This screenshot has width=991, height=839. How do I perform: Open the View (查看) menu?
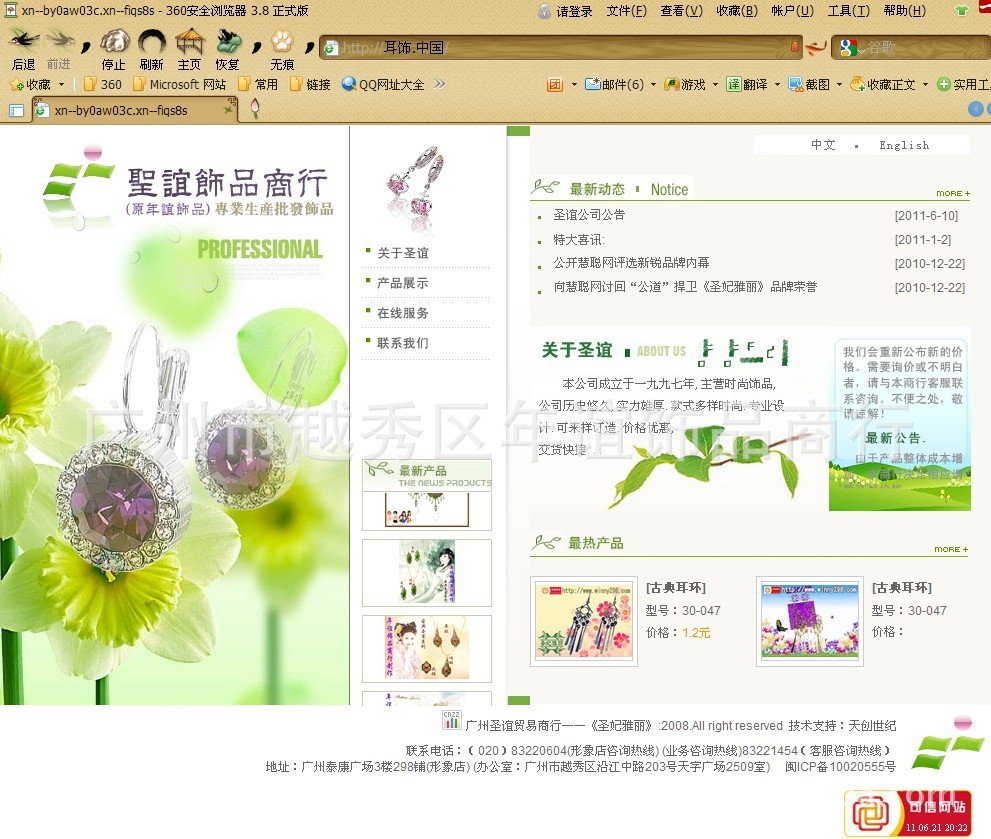681,11
